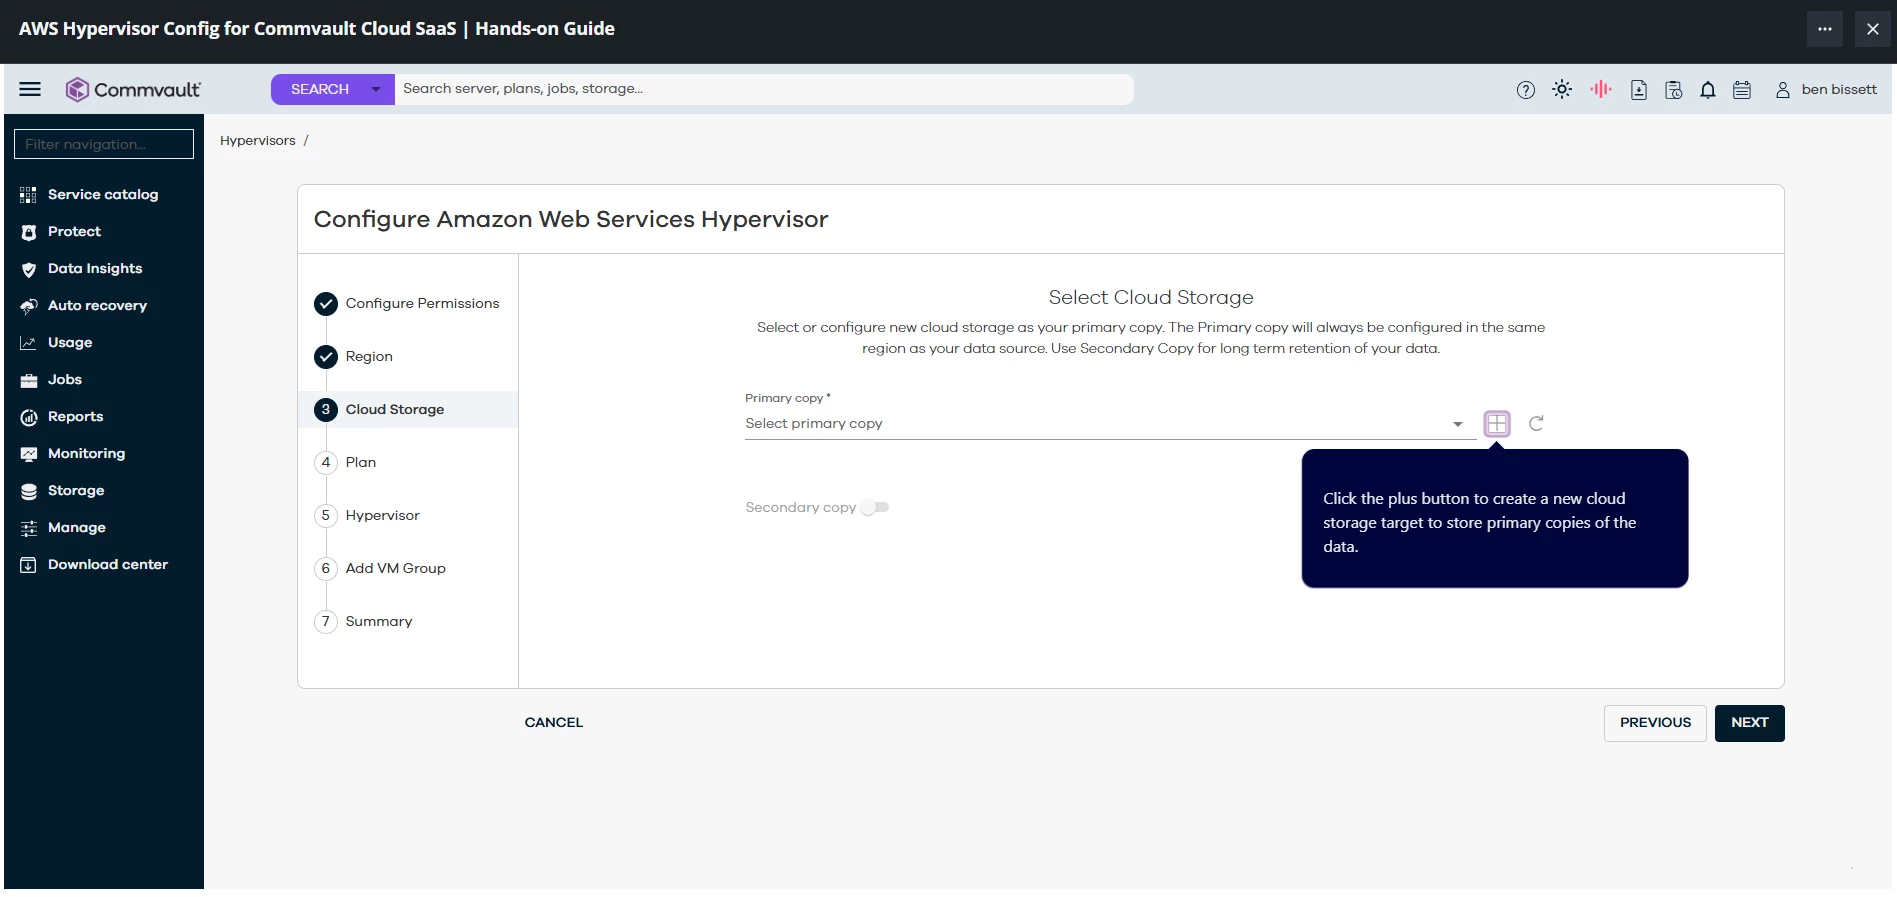Image resolution: width=1897 pixels, height=897 pixels.
Task: Refresh the primary copy list
Action: point(1536,424)
